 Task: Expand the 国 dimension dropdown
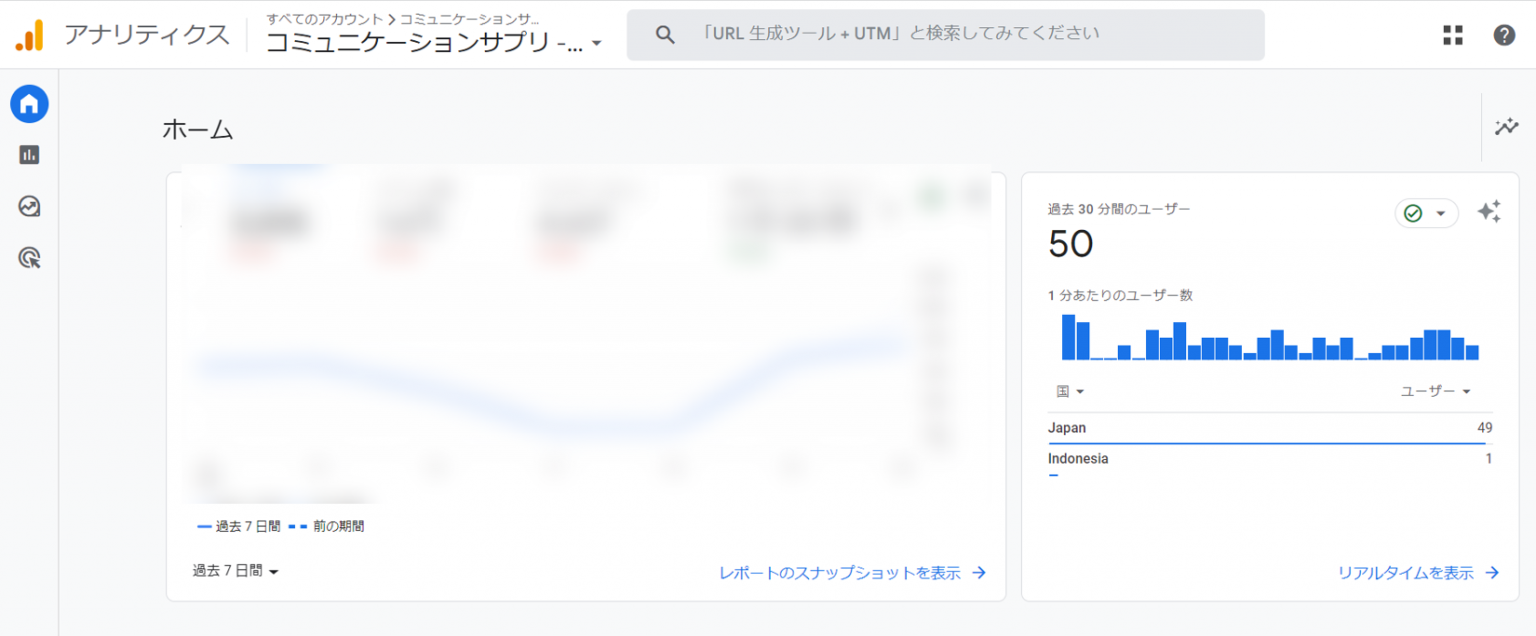tap(1070, 391)
